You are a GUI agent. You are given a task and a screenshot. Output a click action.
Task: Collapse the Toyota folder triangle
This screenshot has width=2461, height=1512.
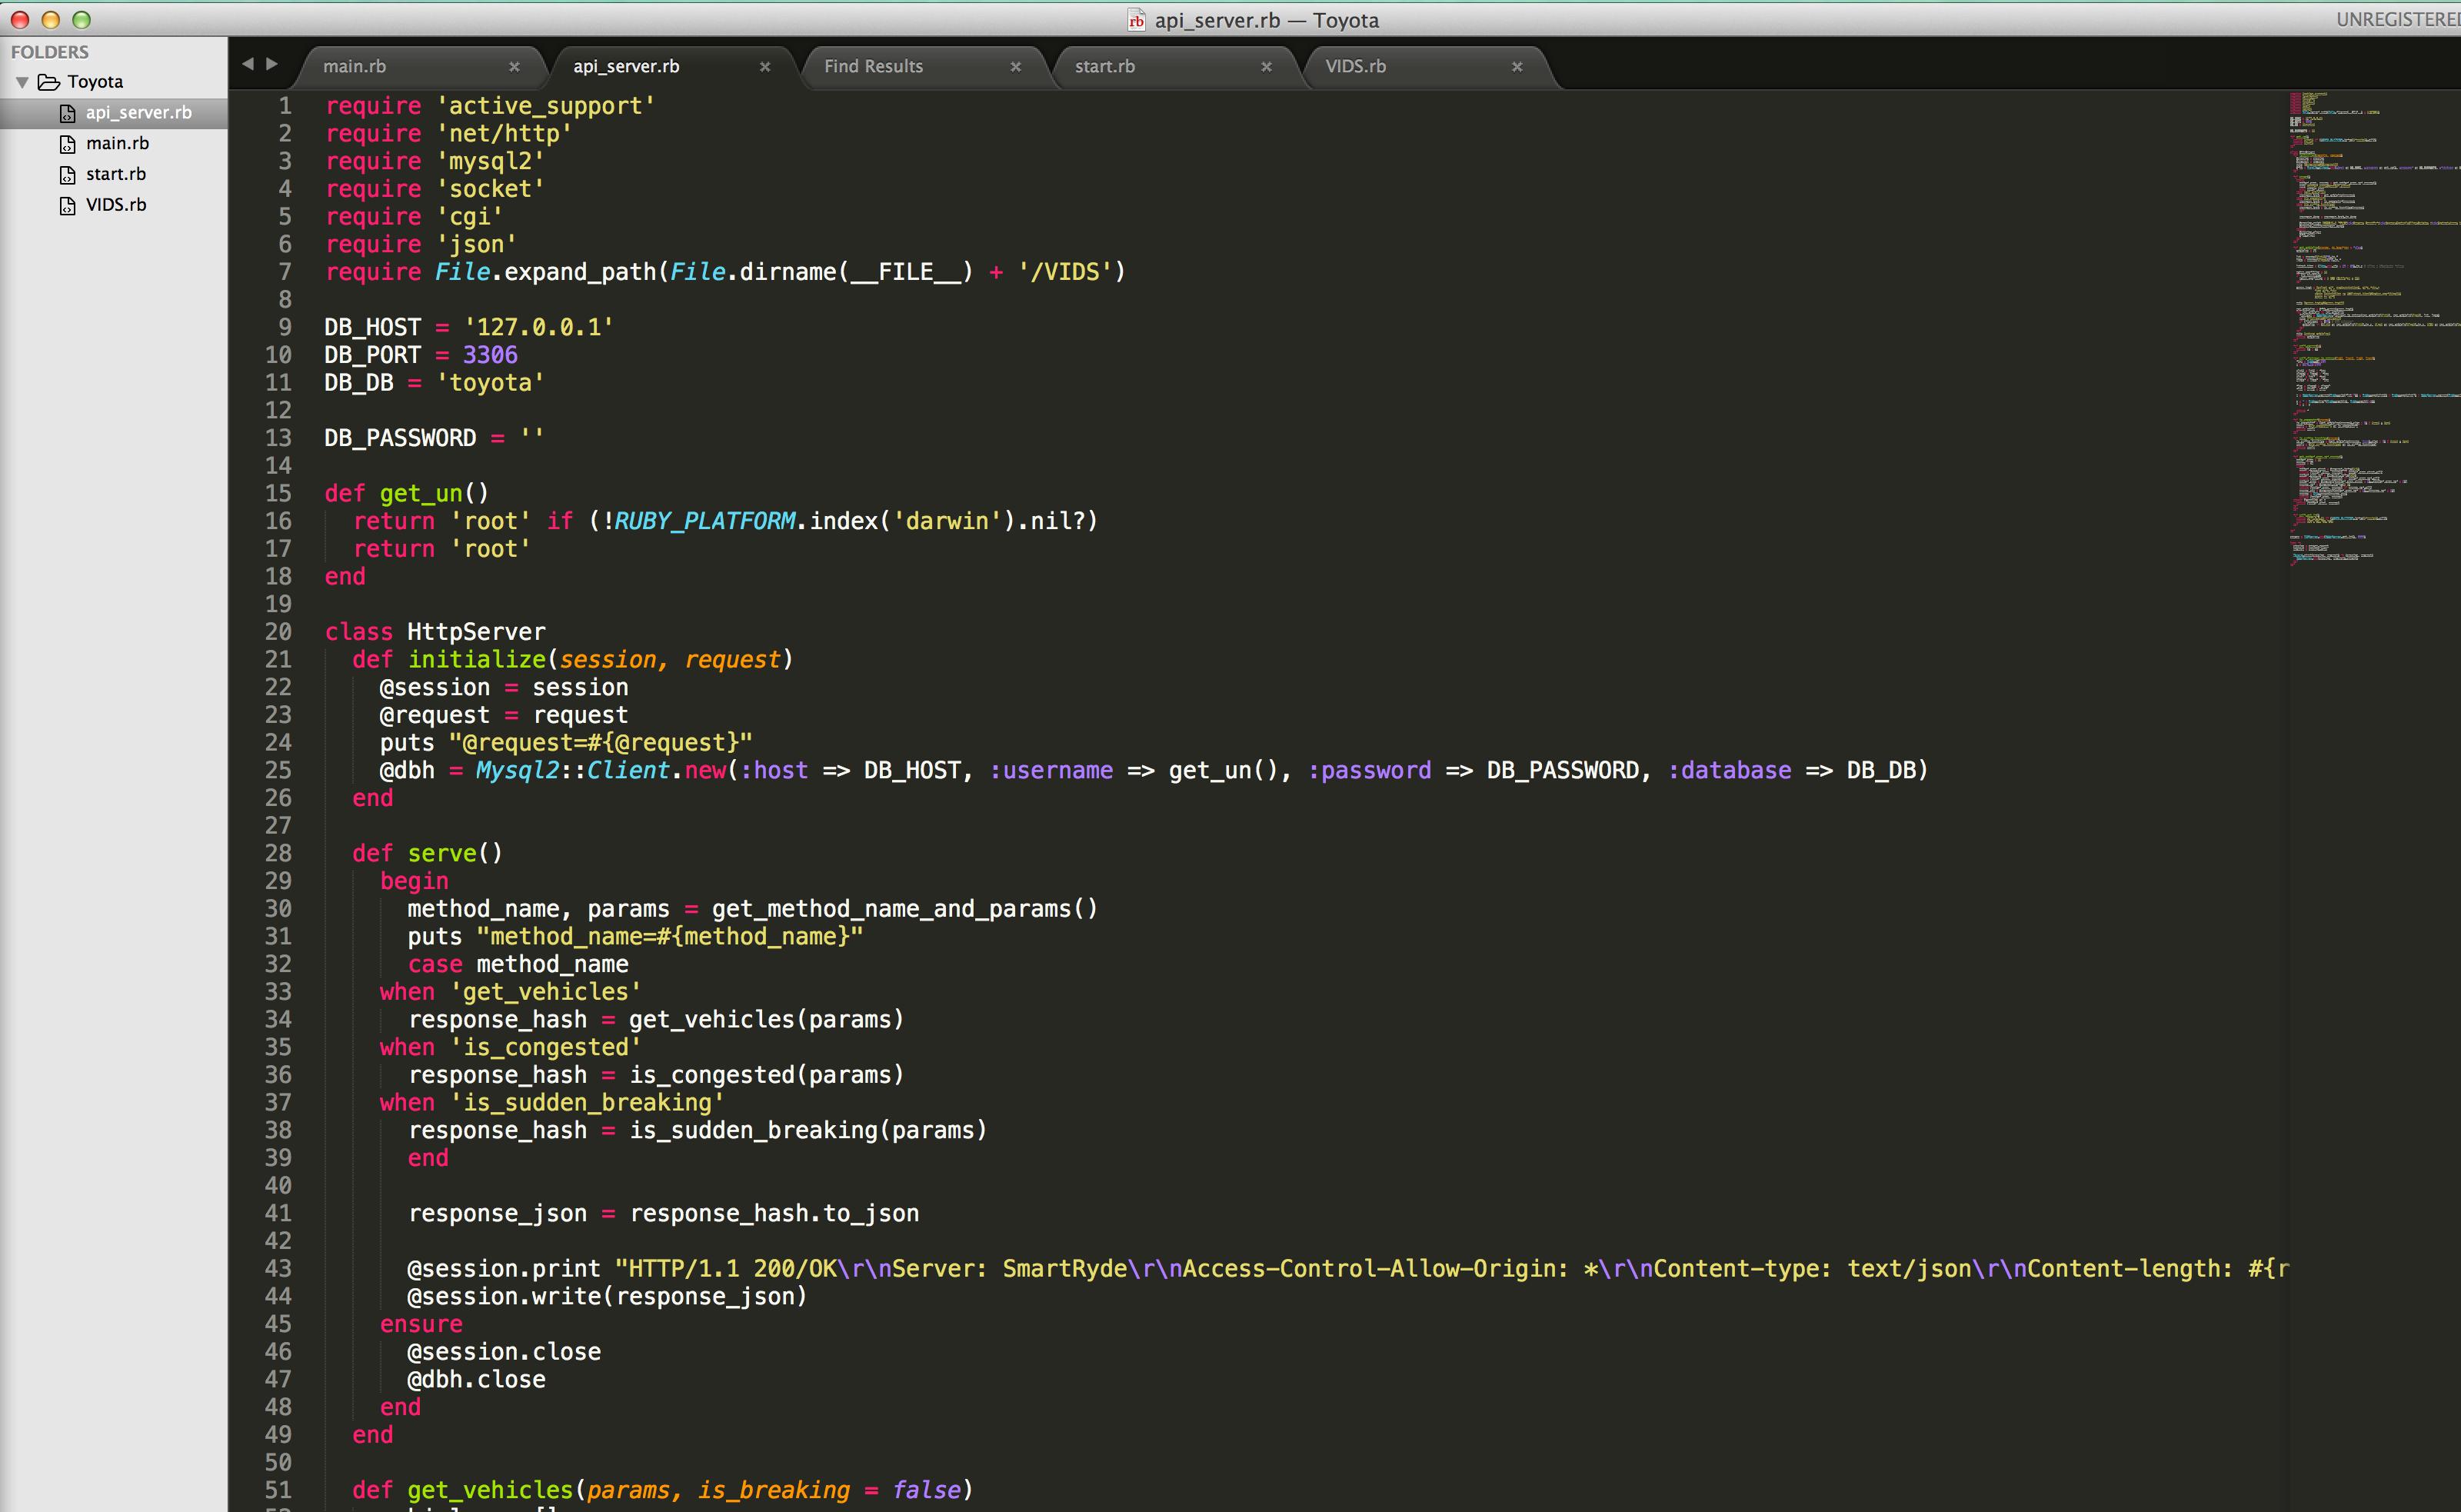click(x=22, y=82)
